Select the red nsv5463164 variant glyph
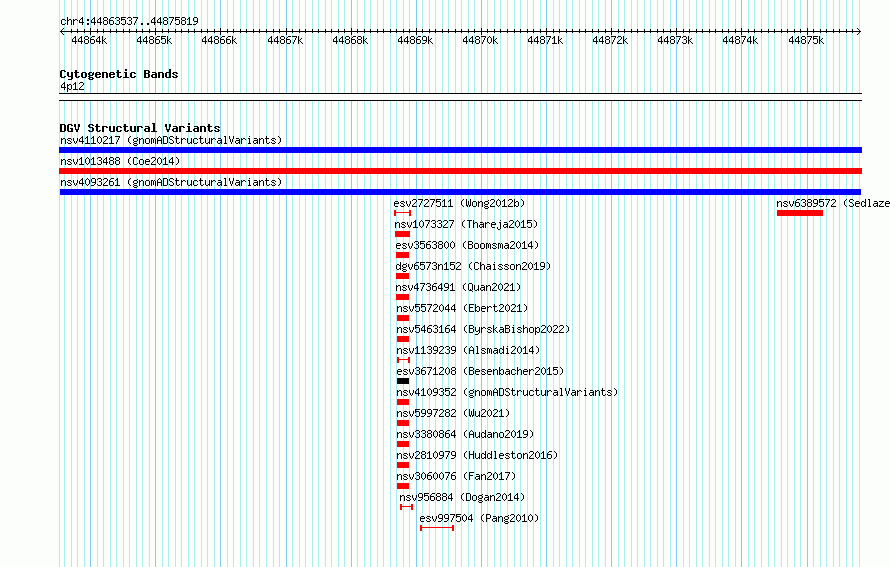Screen dimensions: 890x567 (x=403, y=339)
